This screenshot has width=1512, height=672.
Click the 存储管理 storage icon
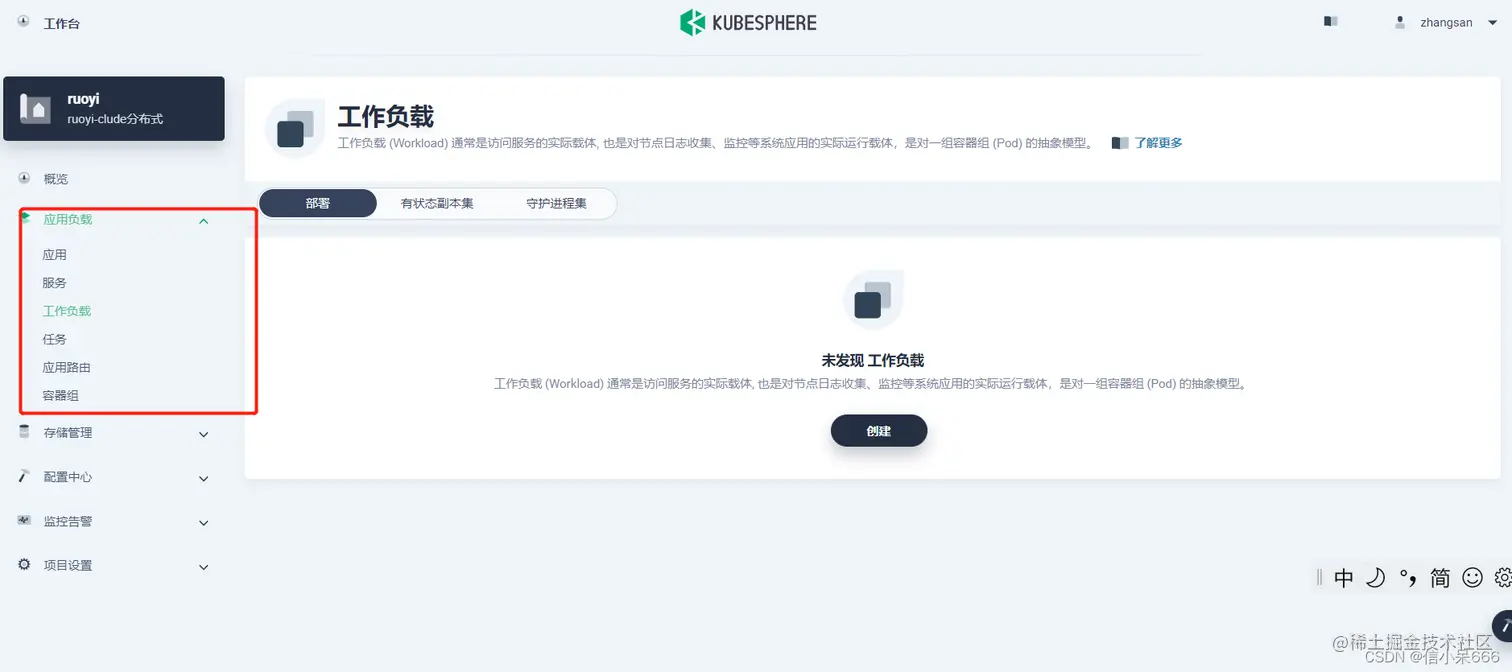[x=23, y=433]
